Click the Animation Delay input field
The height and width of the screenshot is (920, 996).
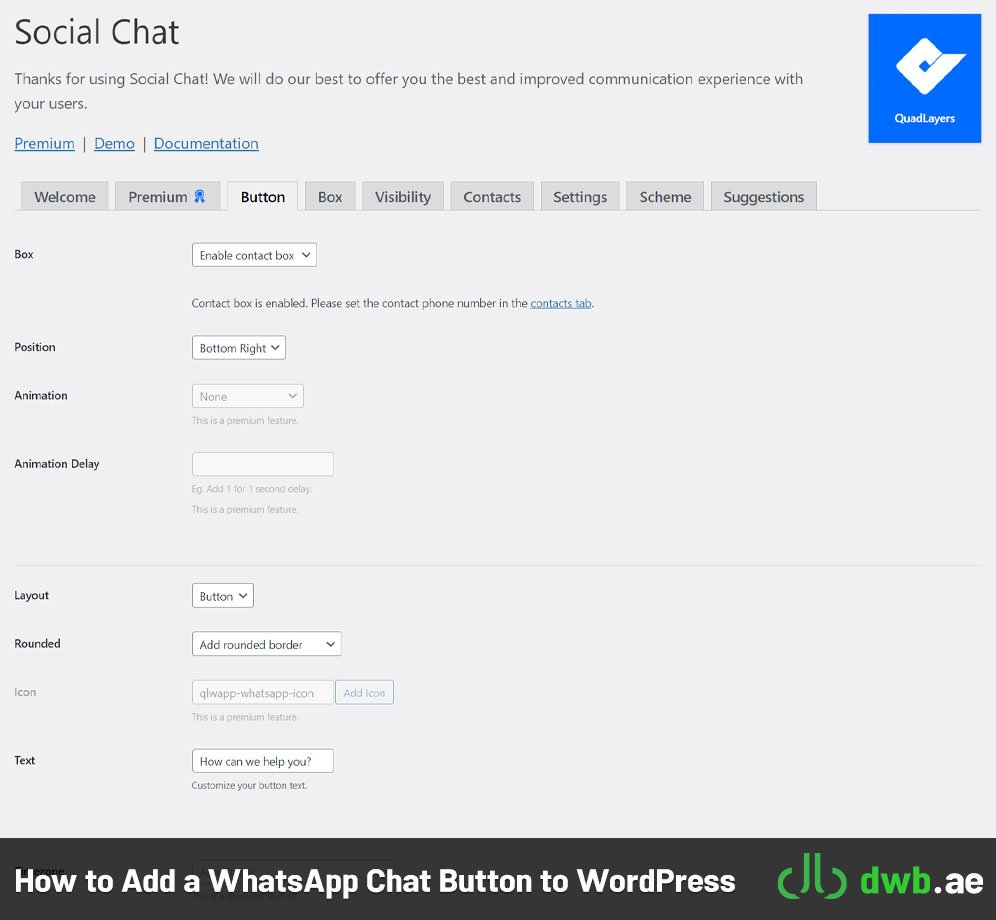click(x=262, y=464)
